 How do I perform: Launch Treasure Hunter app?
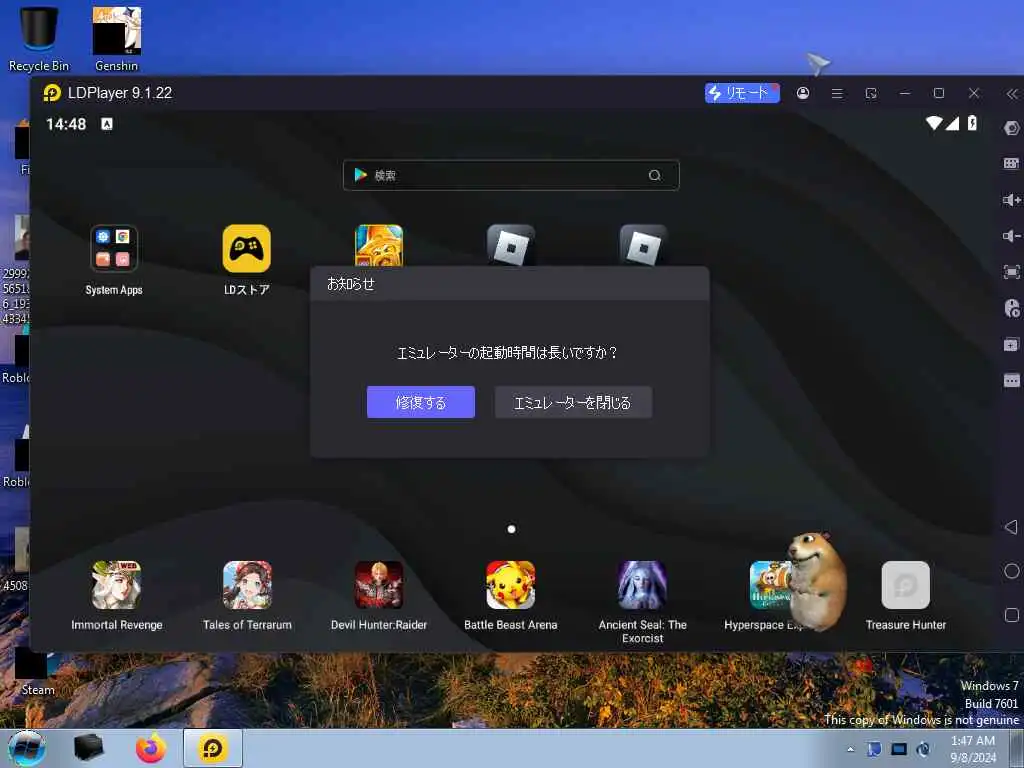(x=906, y=585)
